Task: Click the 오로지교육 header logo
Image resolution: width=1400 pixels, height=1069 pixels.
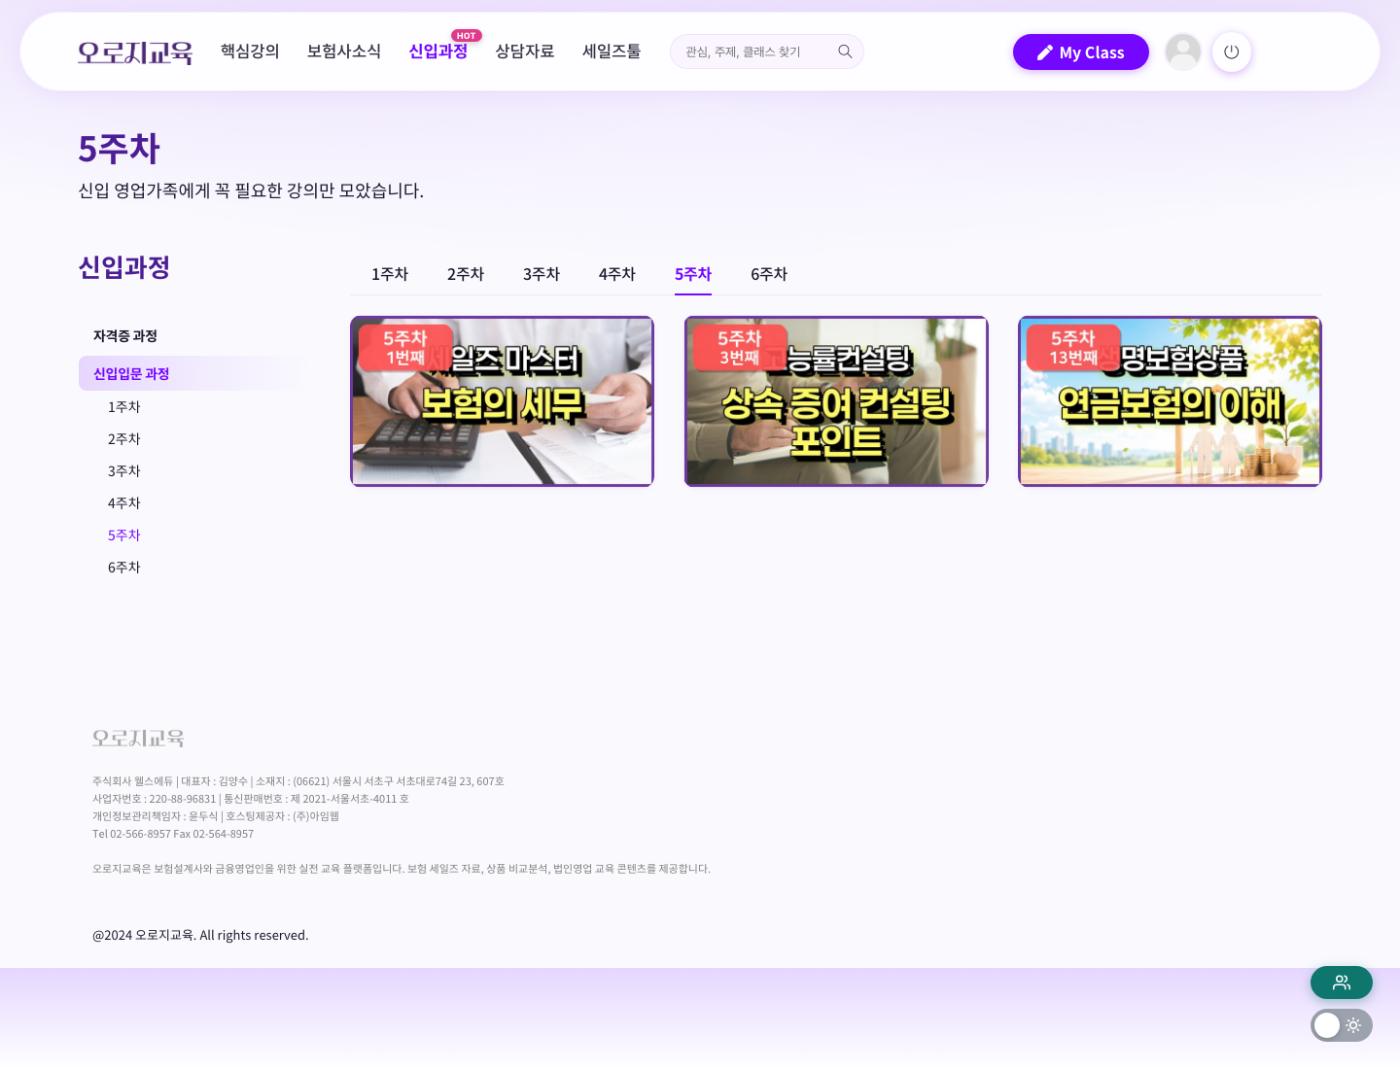Action: tap(135, 52)
